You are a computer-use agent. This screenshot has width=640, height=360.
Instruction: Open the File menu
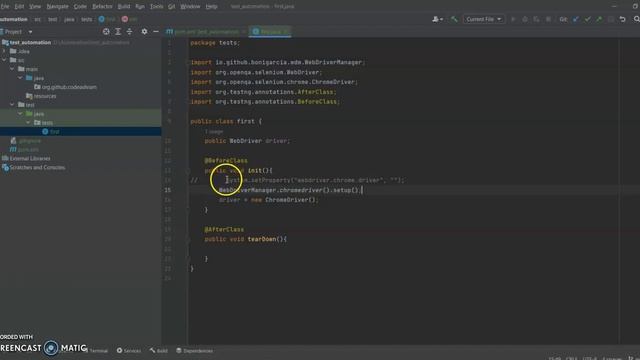pyautogui.click(x=4, y=7)
